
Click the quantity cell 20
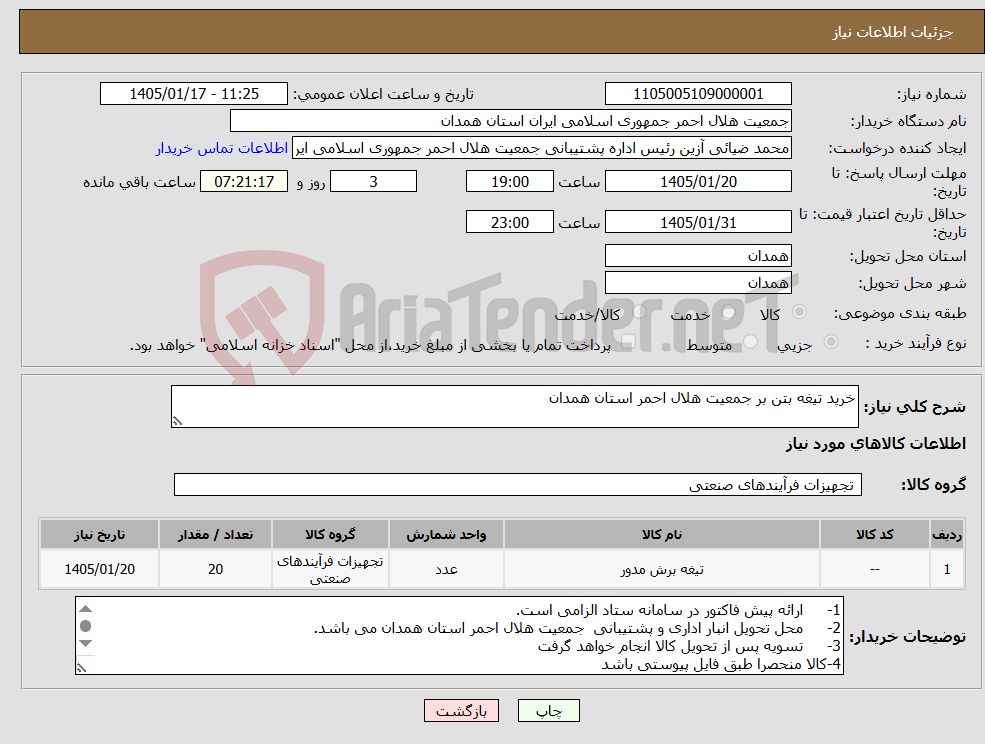[x=215, y=569]
